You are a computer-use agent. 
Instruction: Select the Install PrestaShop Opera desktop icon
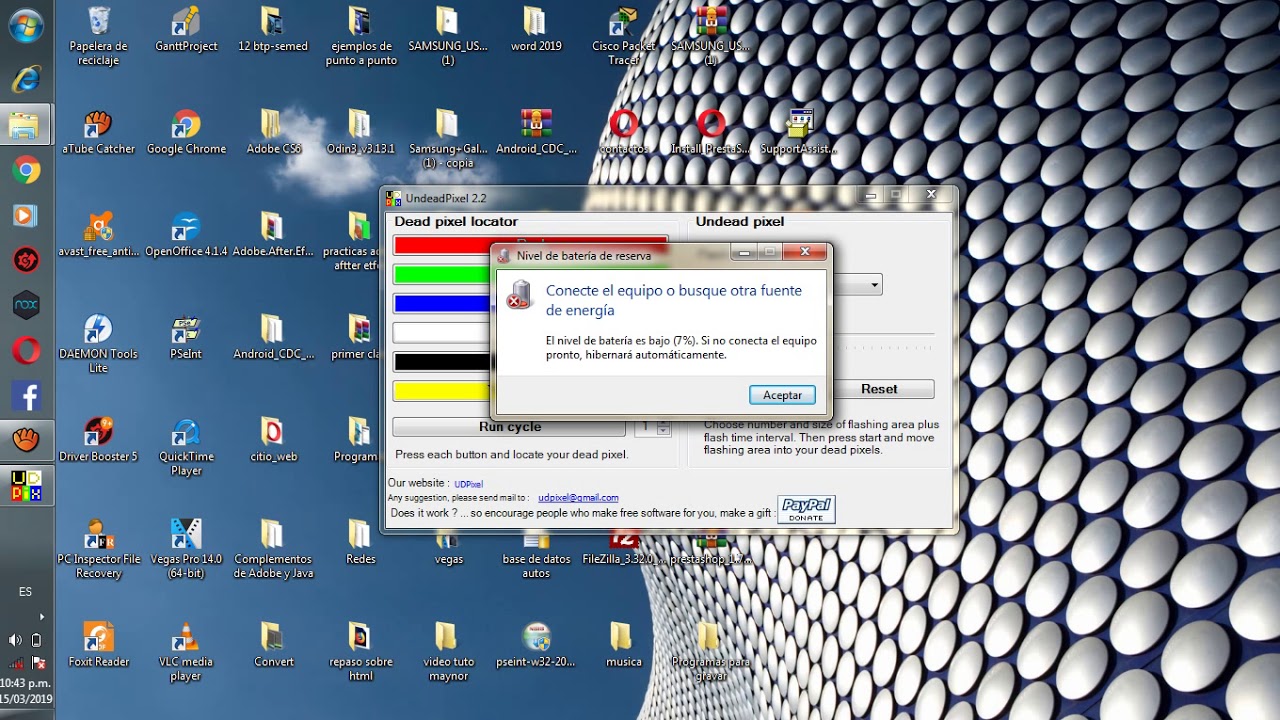[710, 133]
